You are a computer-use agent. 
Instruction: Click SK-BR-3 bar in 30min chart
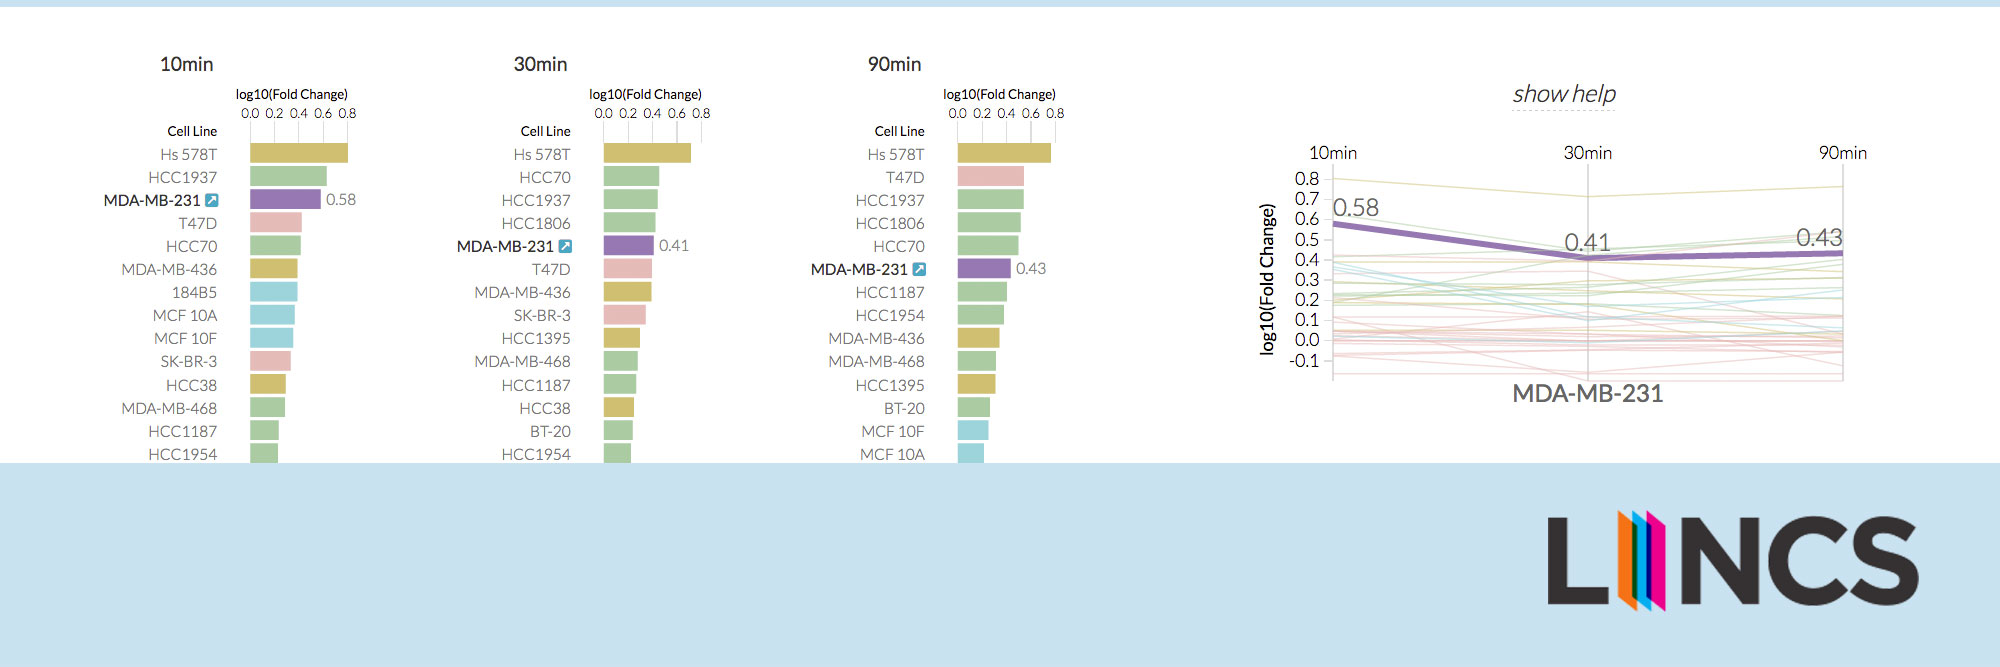pyautogui.click(x=624, y=315)
